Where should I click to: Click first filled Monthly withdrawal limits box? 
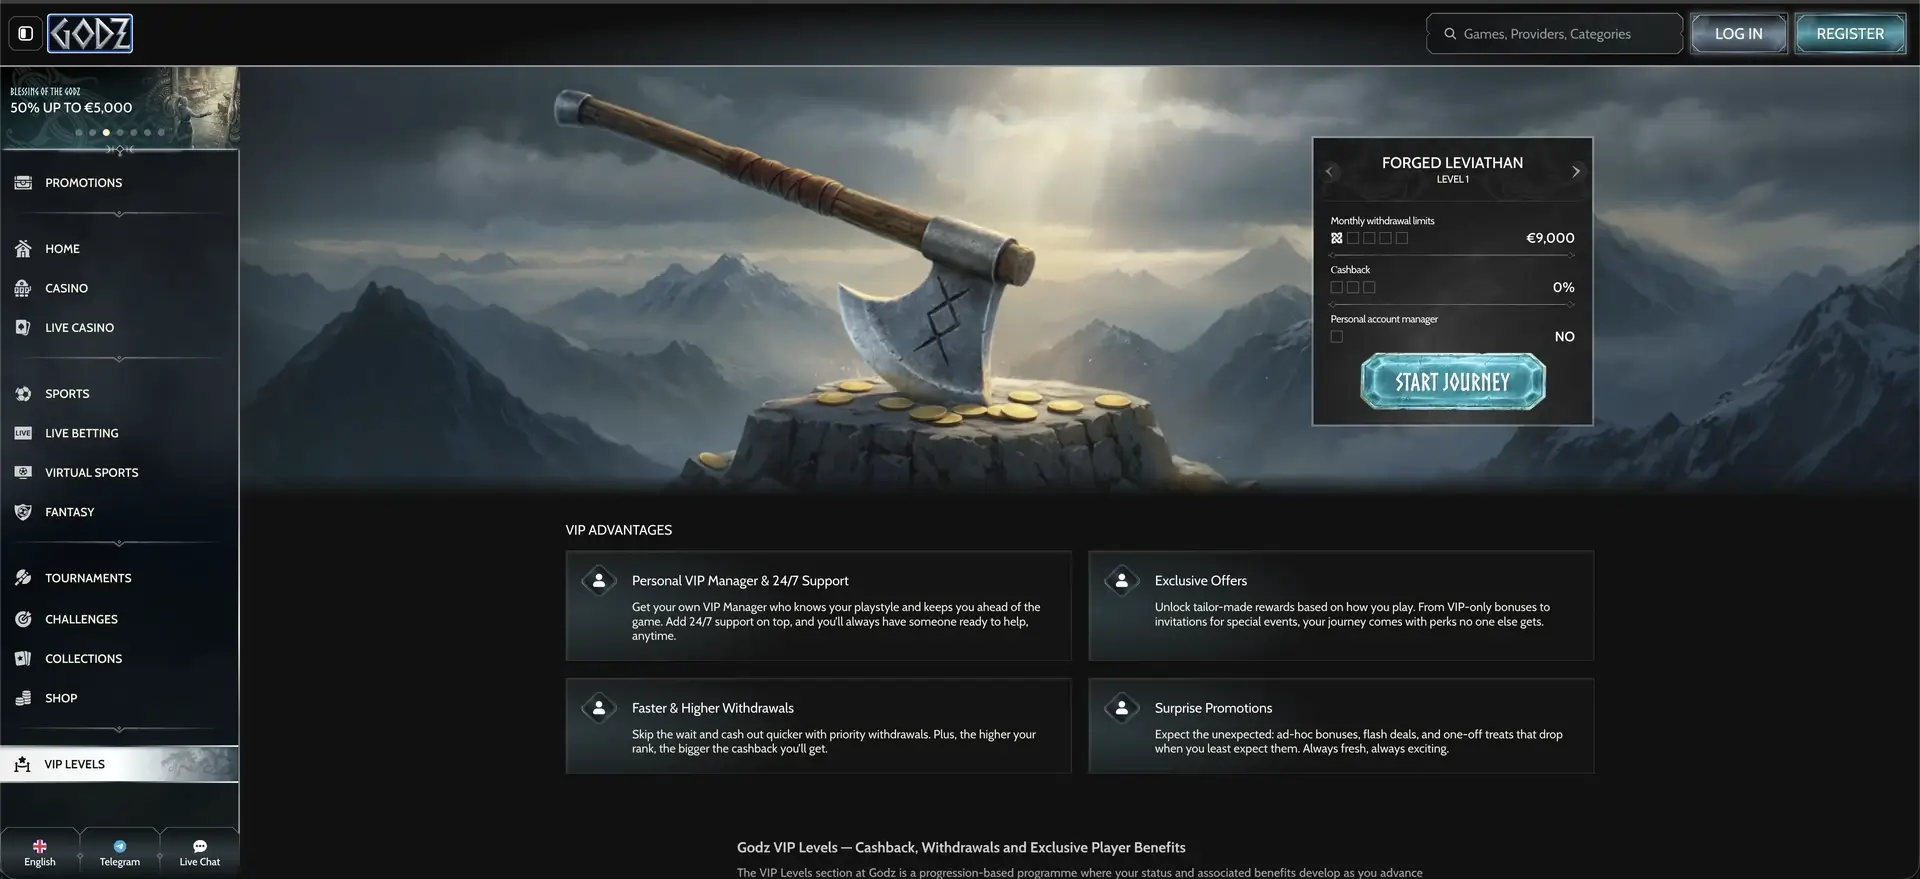(x=1337, y=238)
